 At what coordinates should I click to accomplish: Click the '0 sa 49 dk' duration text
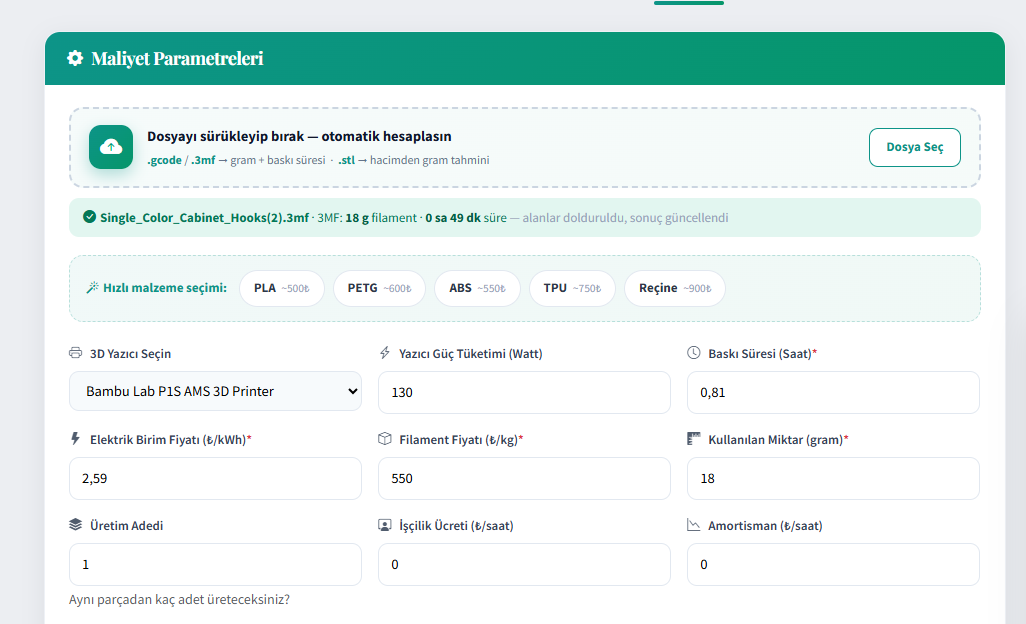(453, 218)
